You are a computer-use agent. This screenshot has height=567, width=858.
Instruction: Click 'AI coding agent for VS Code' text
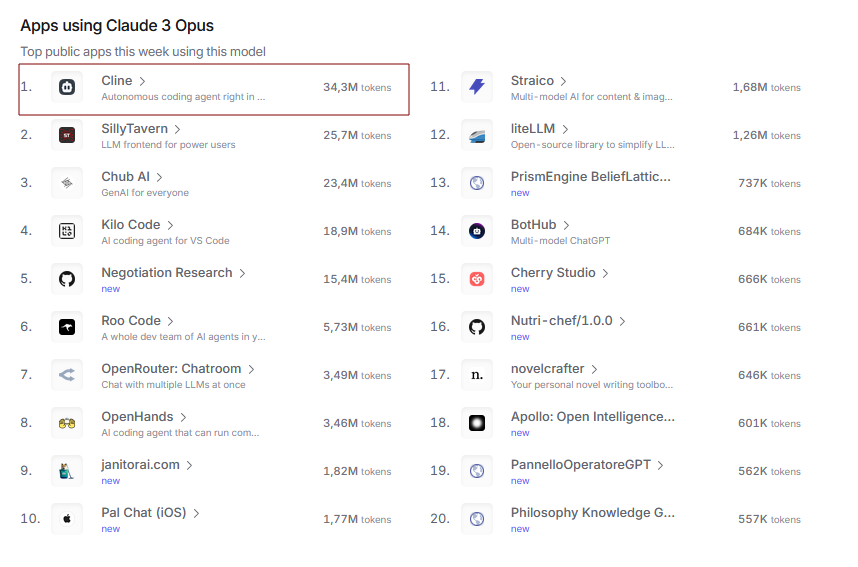tap(165, 241)
